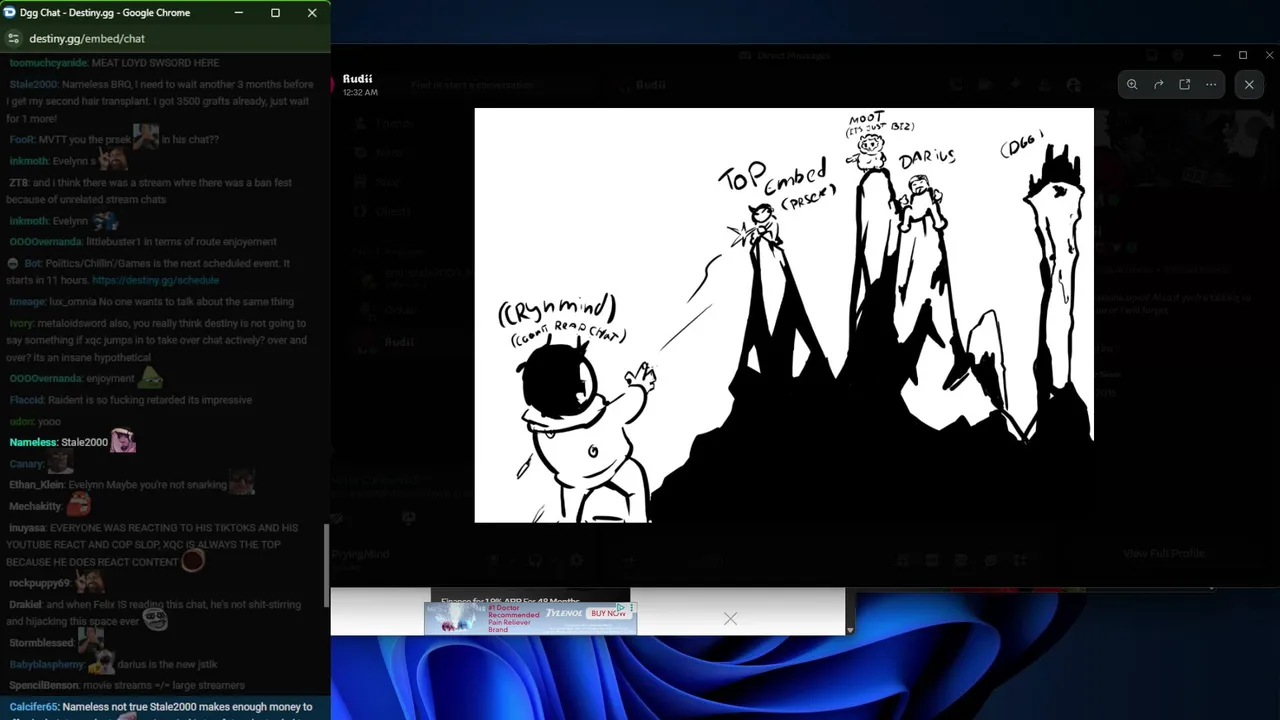1280x720 pixels.
Task: Zoom into the image with magnifier icon
Action: tap(1132, 85)
